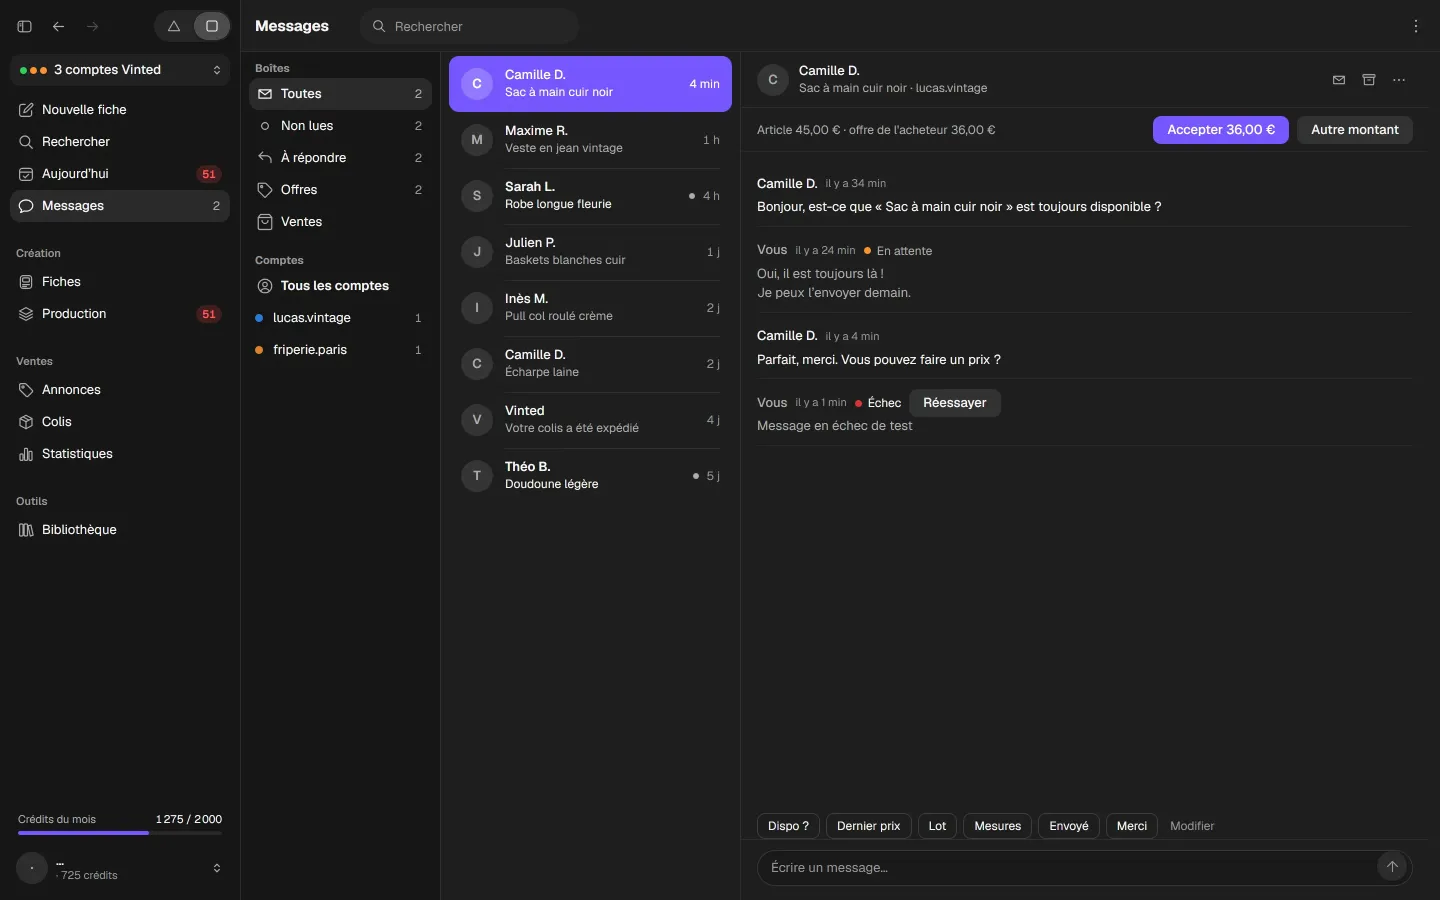Image resolution: width=1440 pixels, height=900 pixels.
Task: Open Maxime R. conversation about Veste en jean vintage
Action: coord(590,140)
